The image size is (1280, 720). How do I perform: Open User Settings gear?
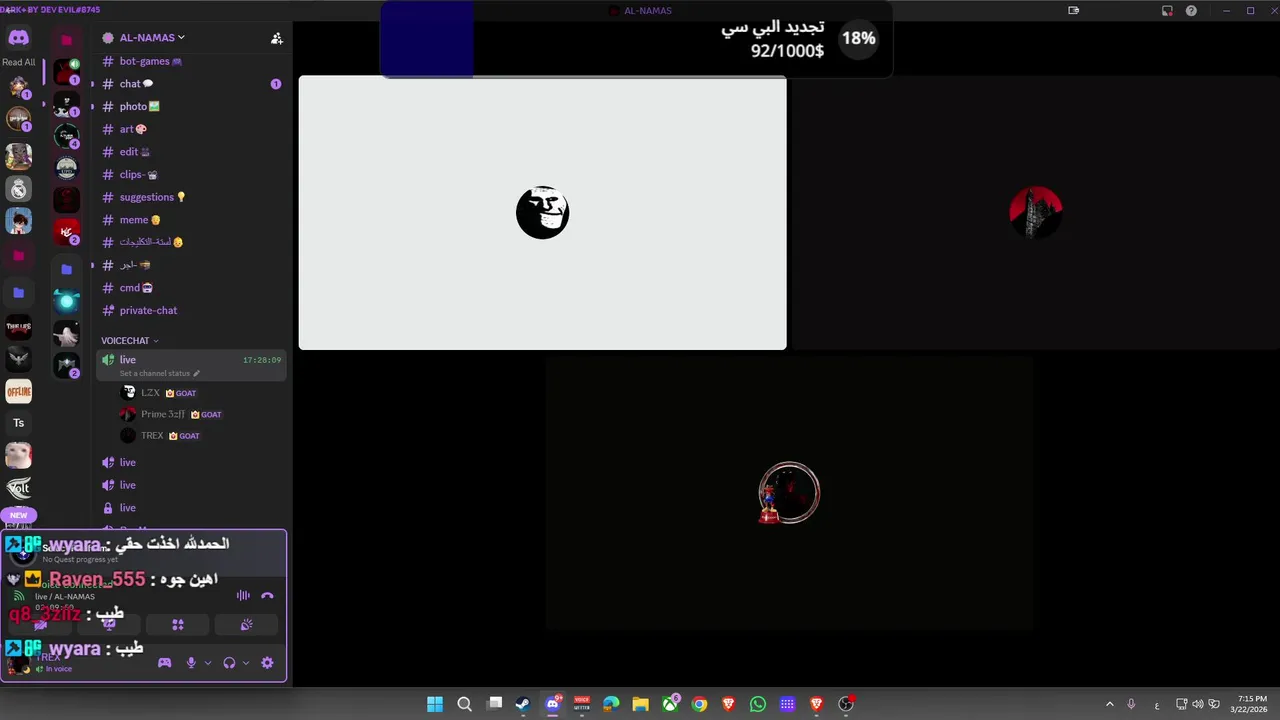[x=267, y=663]
